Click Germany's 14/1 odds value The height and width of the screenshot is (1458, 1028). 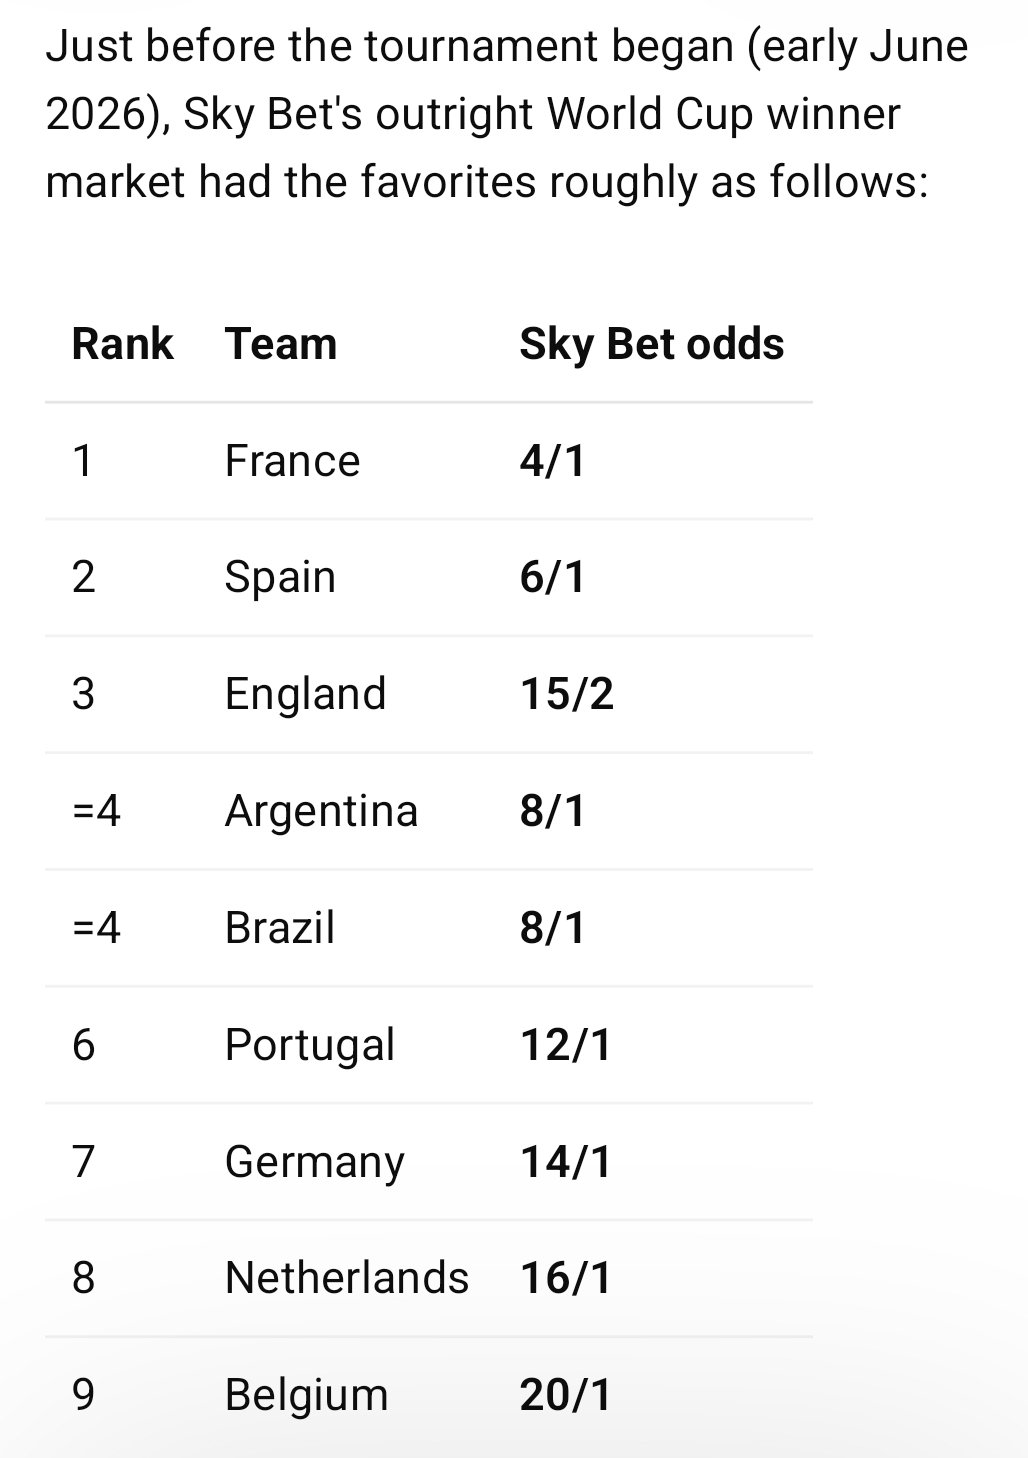pos(566,1162)
